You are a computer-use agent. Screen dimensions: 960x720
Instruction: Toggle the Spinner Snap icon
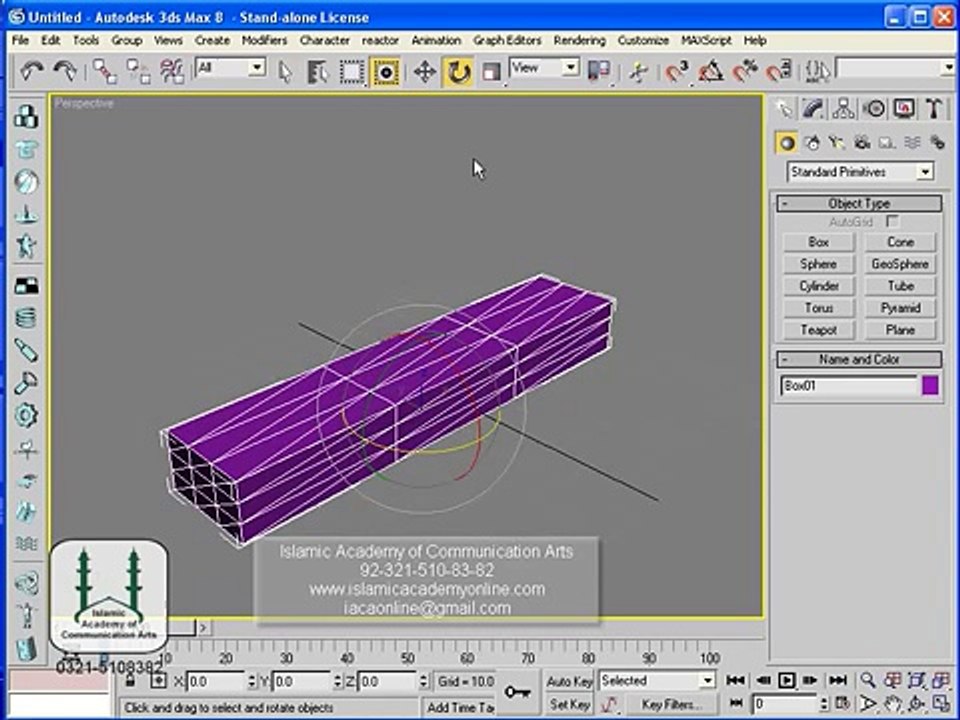point(779,71)
